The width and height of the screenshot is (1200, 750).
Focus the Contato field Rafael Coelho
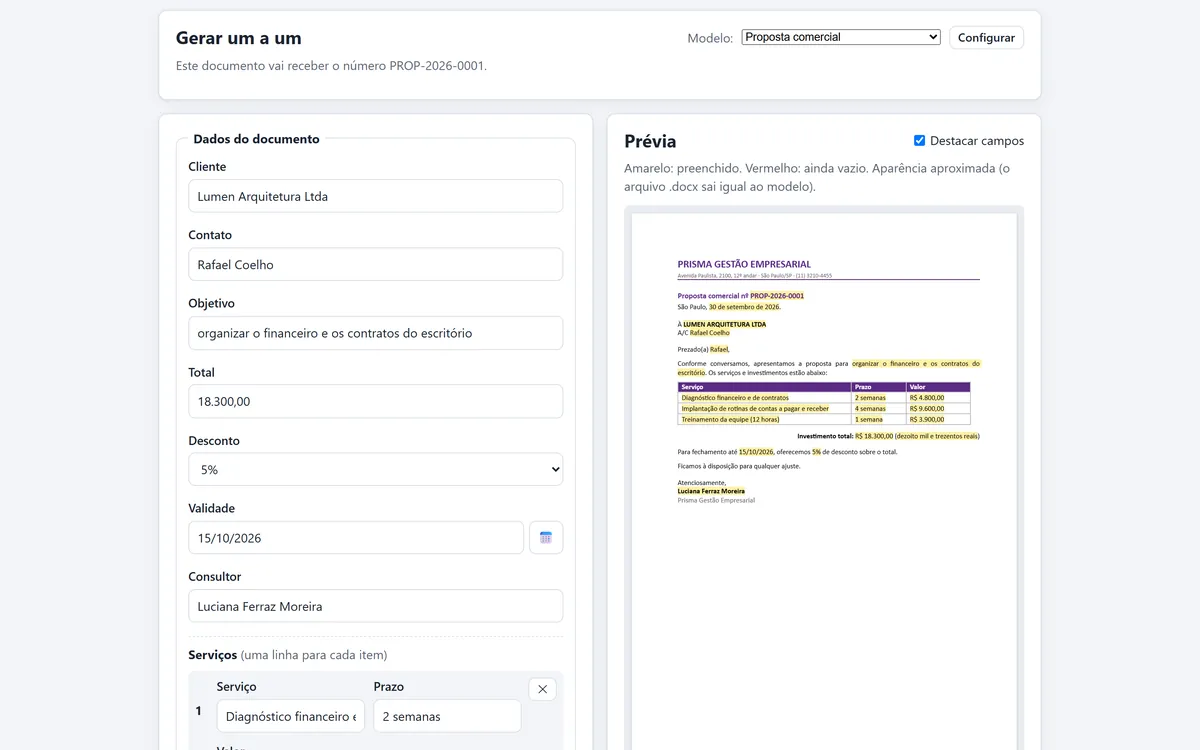376,264
